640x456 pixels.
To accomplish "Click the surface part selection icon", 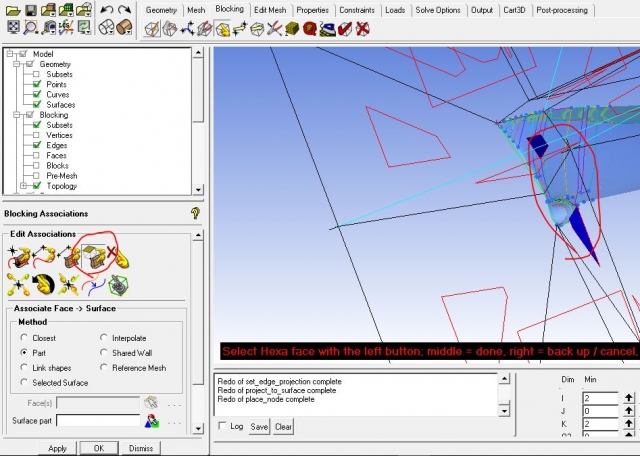I will click(x=152, y=421).
